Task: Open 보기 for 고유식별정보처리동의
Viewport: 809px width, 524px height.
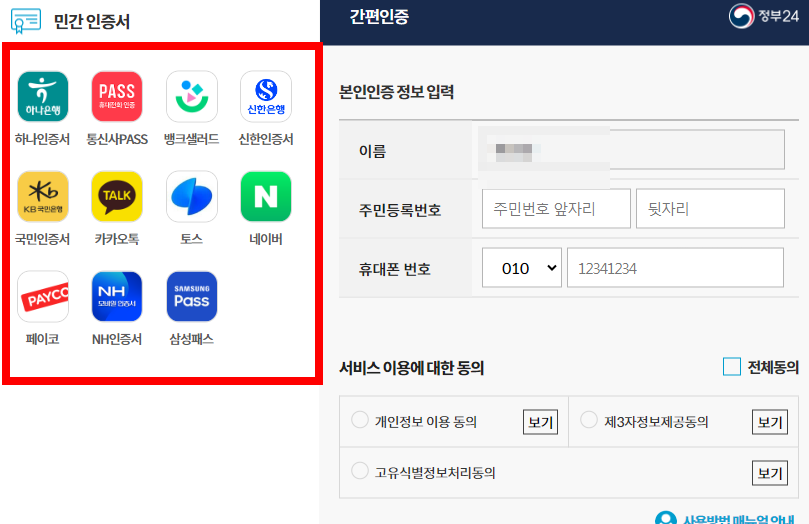Action: pos(770,473)
